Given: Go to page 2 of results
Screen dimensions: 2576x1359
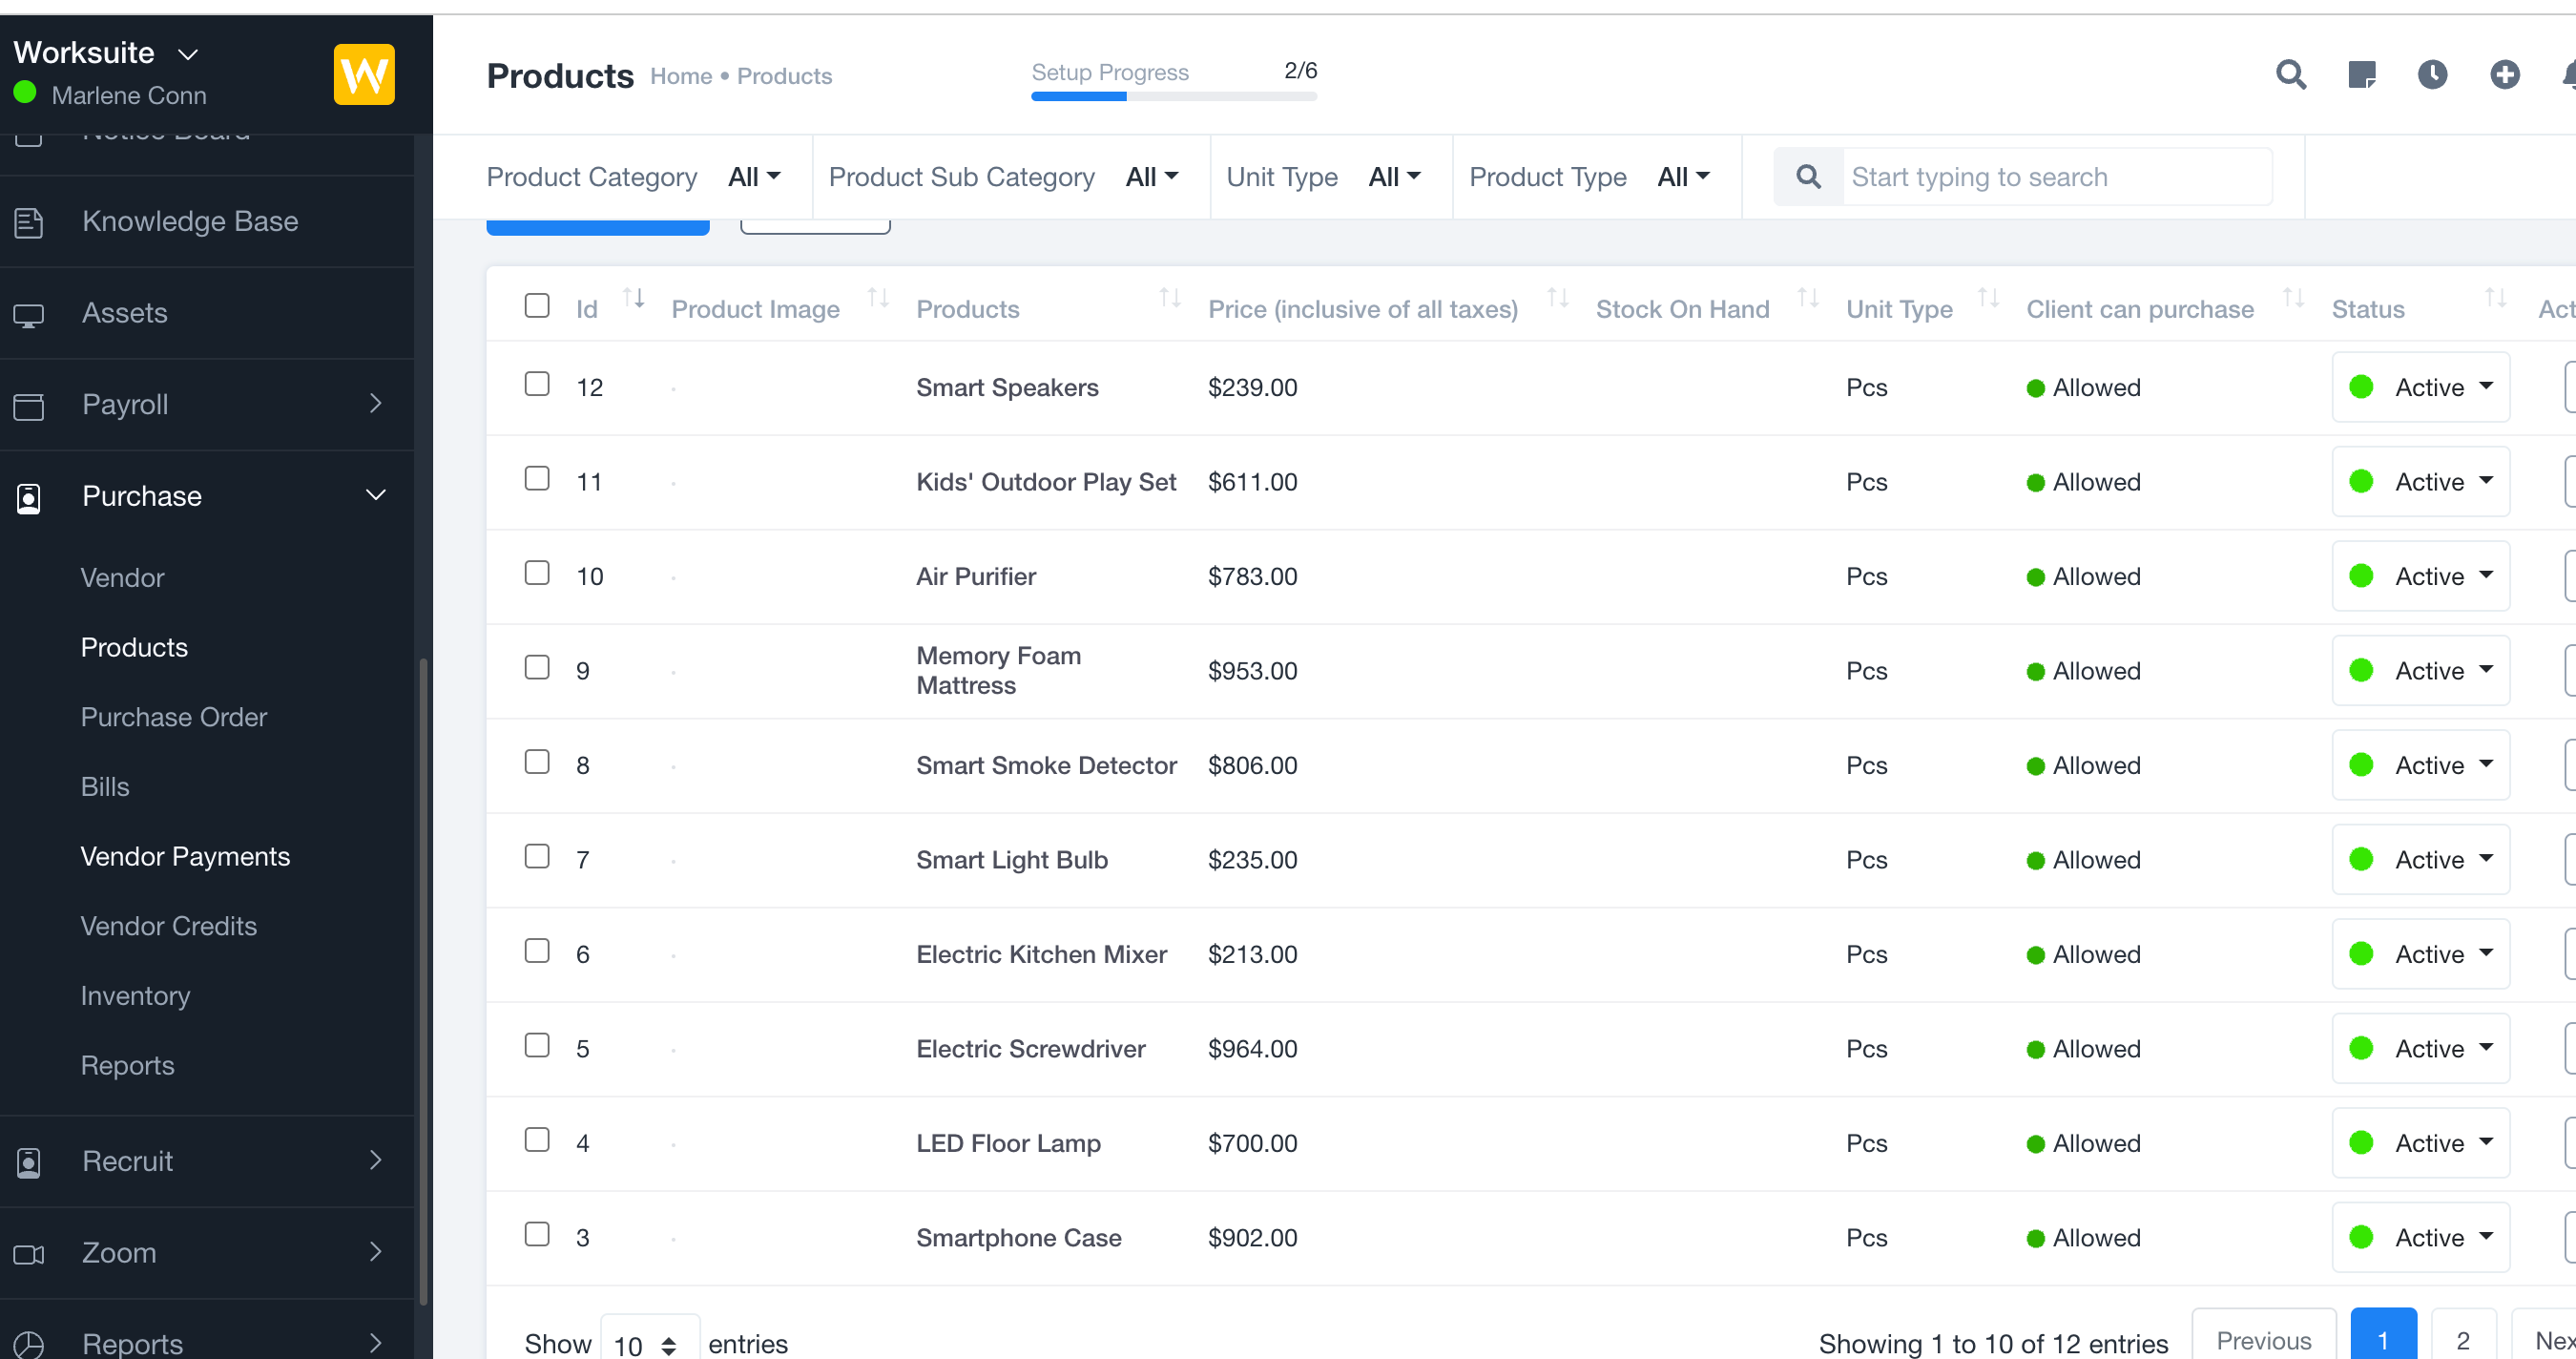Looking at the screenshot, I should 2462,1340.
